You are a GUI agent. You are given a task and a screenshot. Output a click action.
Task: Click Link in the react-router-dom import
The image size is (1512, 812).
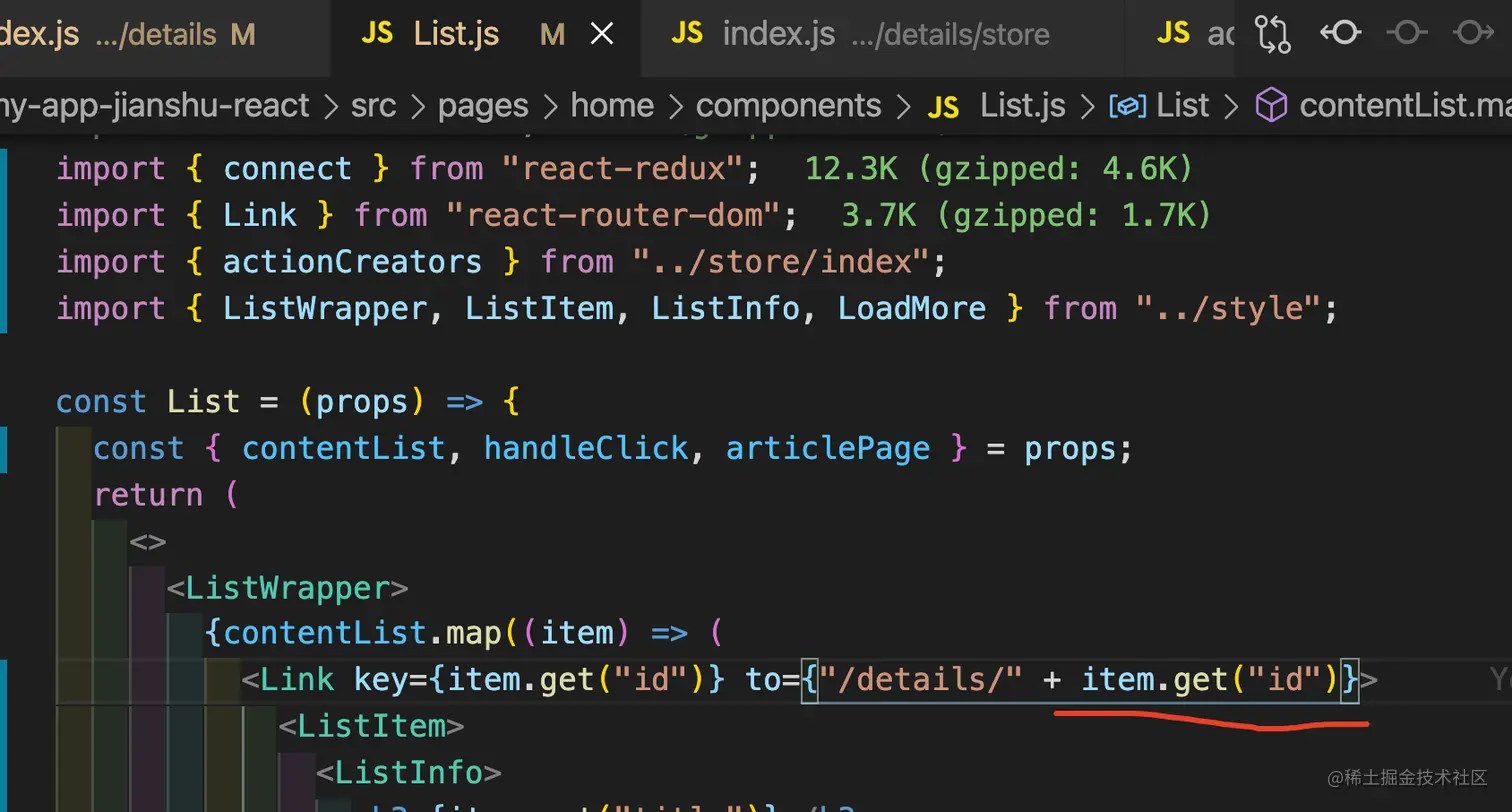tap(260, 215)
